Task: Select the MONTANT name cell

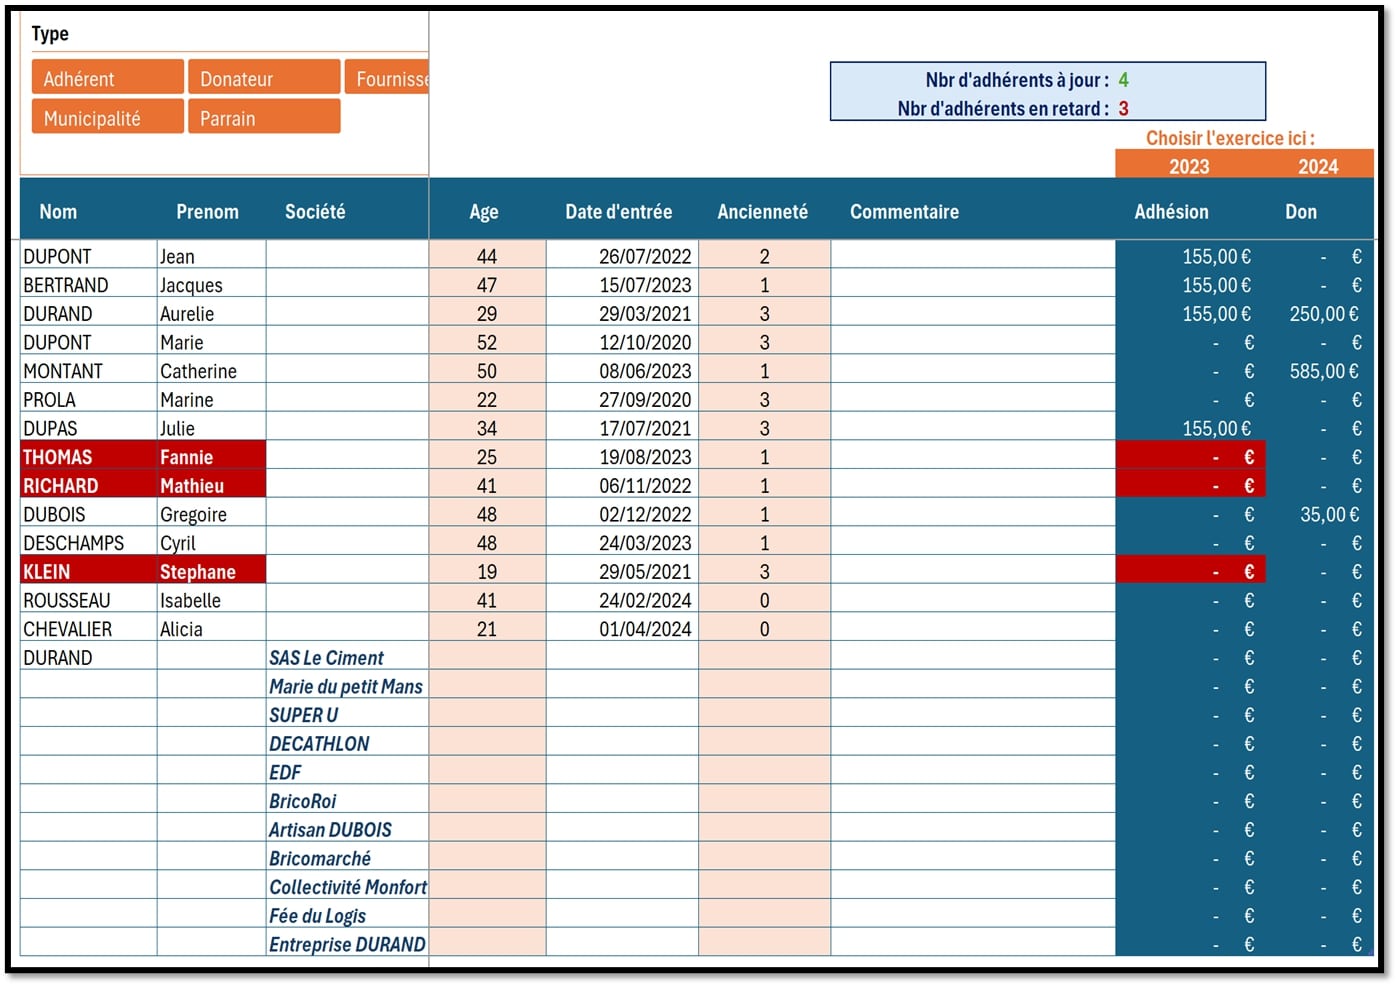Action: pyautogui.click(x=88, y=371)
